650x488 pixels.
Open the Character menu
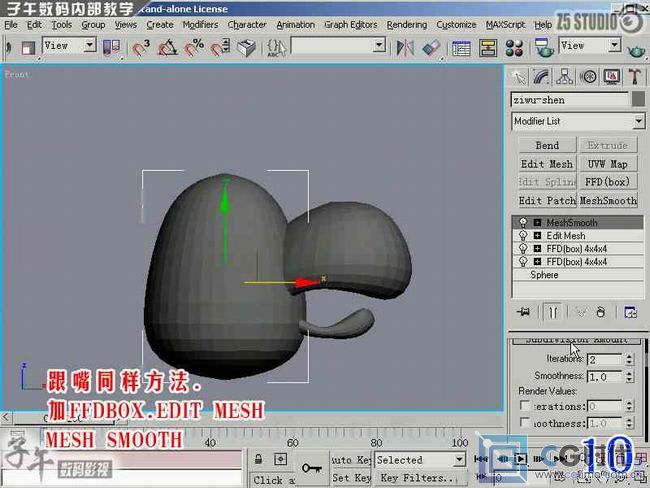click(x=247, y=25)
